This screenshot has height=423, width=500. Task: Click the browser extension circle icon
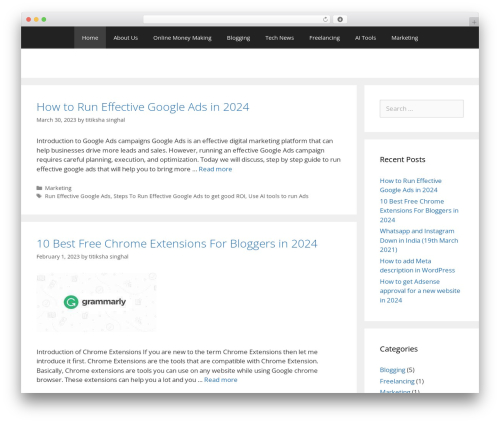[x=340, y=20]
